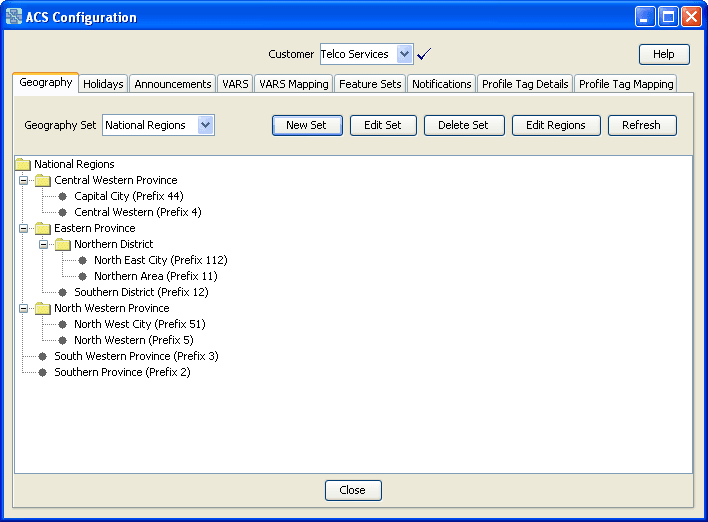Collapse the Northern District node
Viewport: 708px width, 522px height.
(43, 245)
